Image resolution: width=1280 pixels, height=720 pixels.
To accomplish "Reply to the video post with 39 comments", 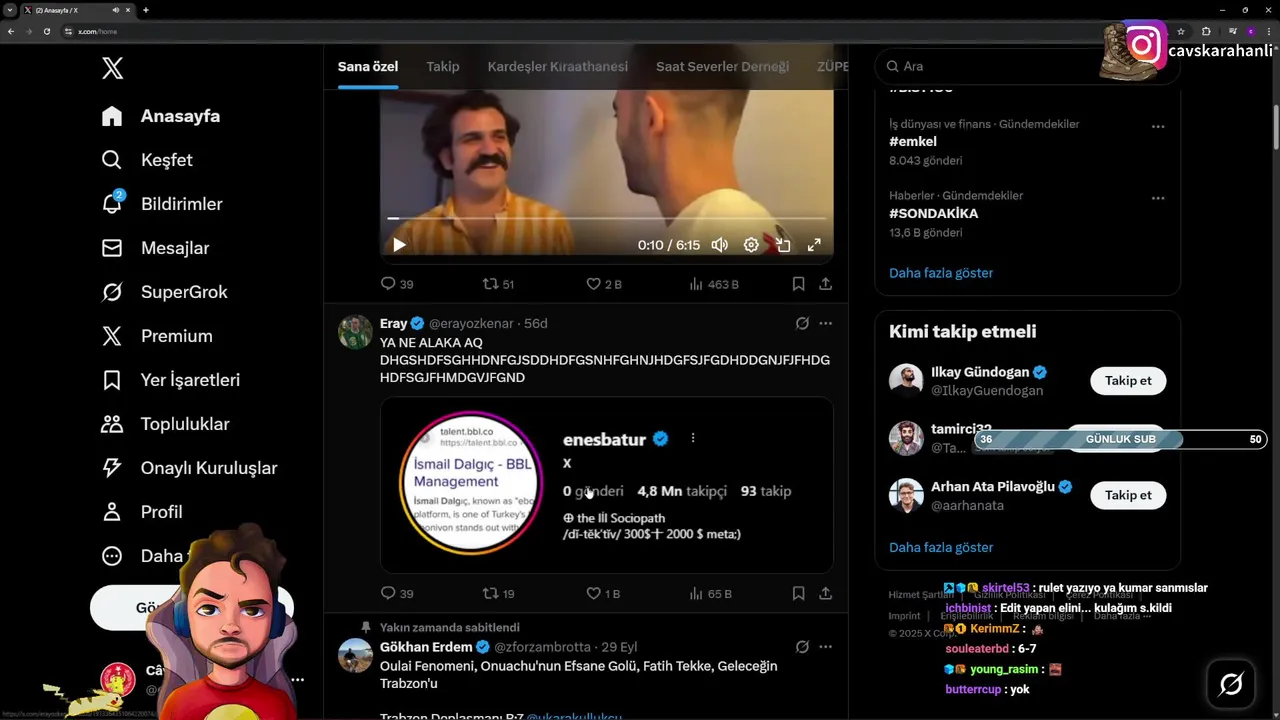I will 397,284.
